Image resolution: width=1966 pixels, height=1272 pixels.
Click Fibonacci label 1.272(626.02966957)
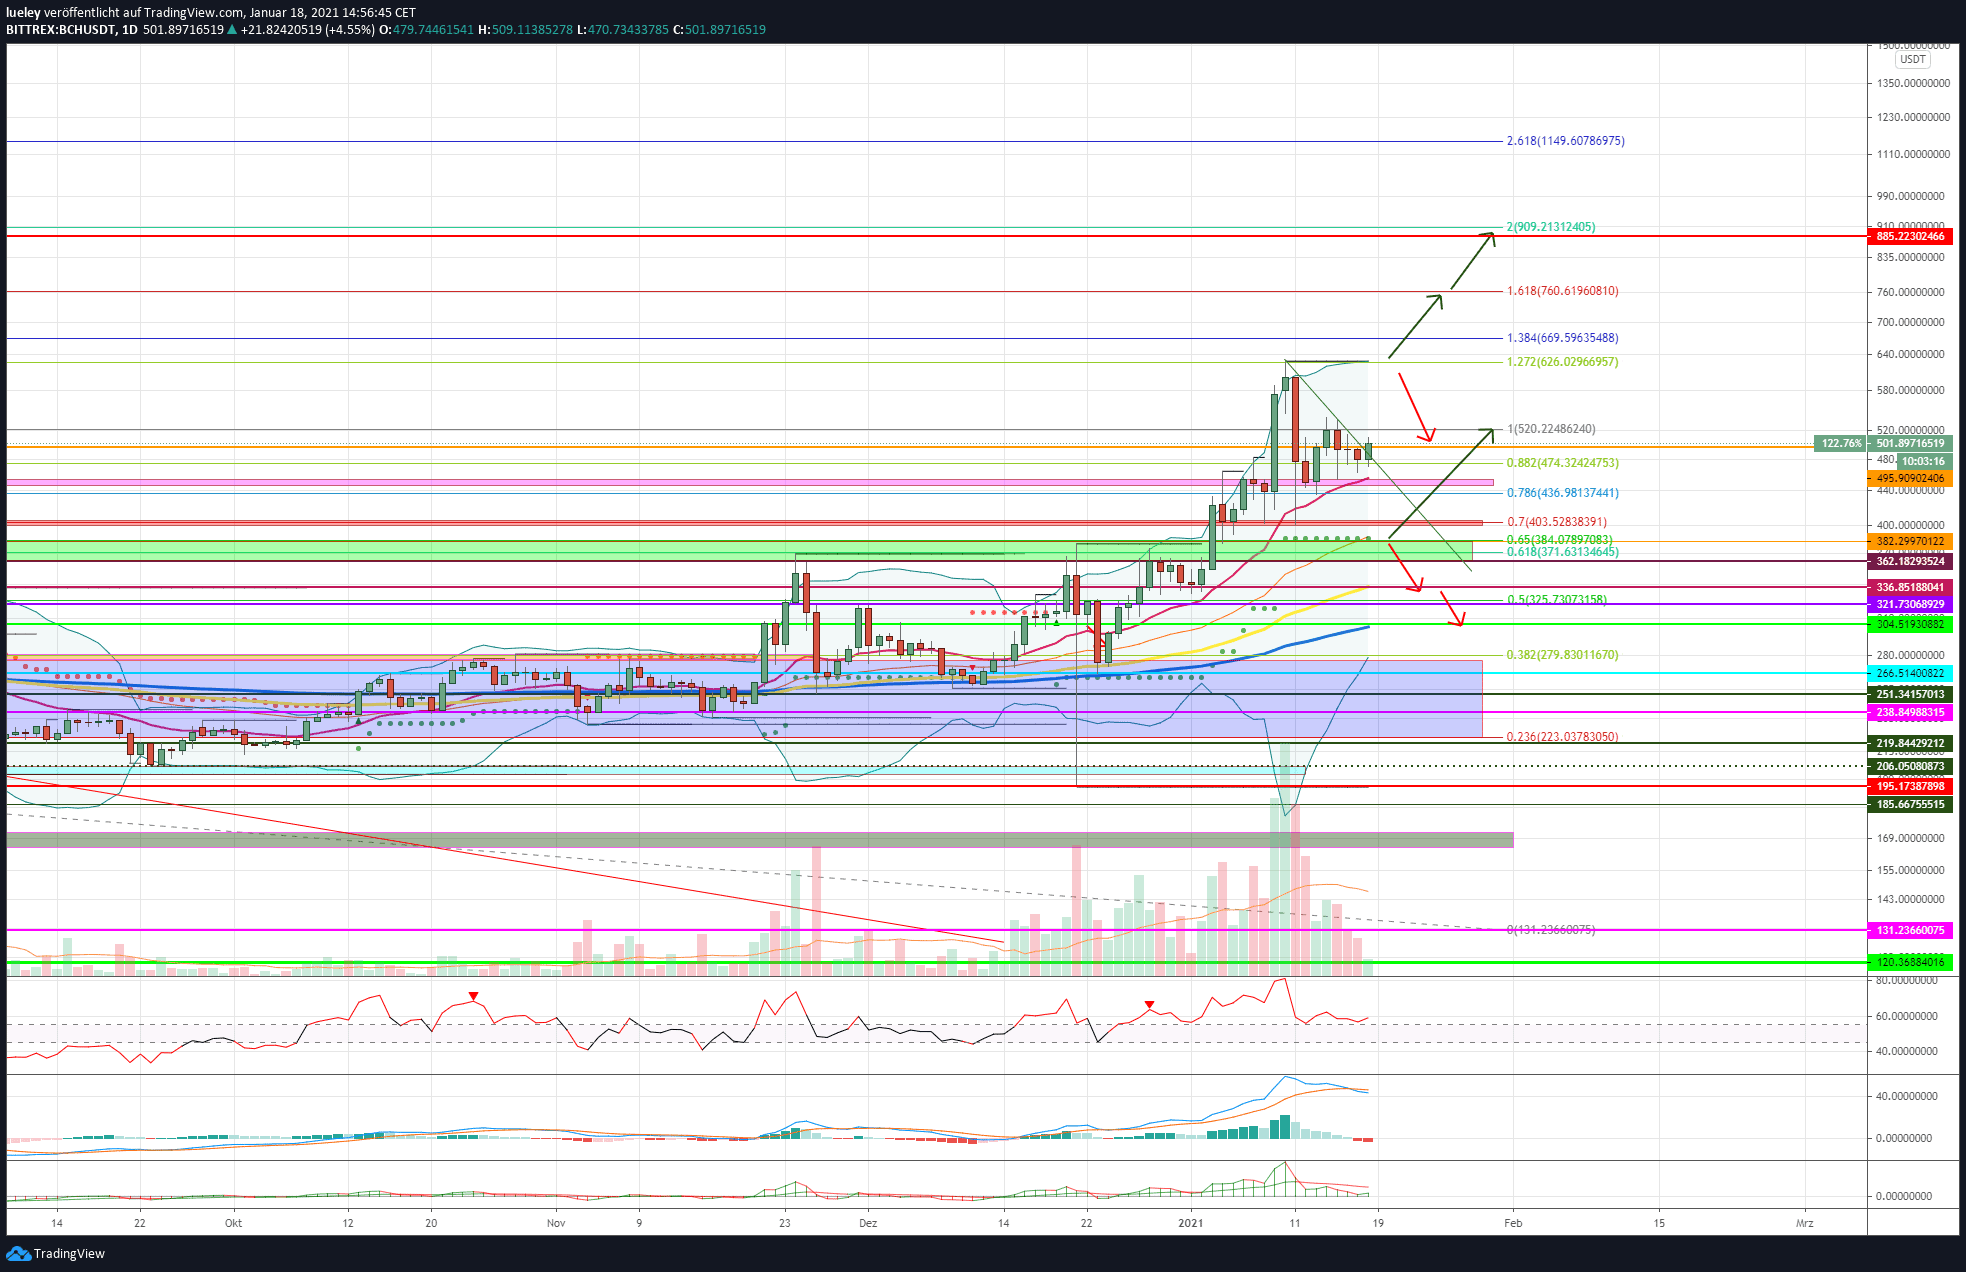click(x=1562, y=362)
